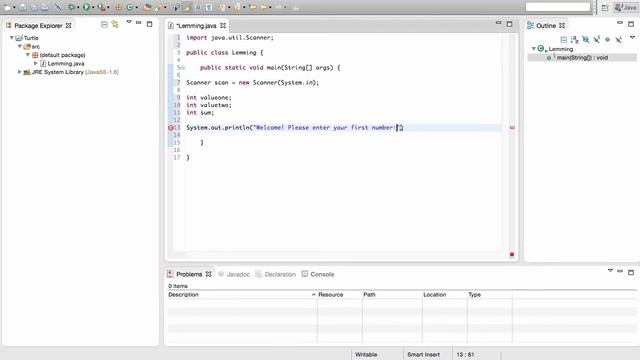The height and width of the screenshot is (360, 640).
Task: Click the Open Type toolbar icon
Action: tap(147, 7)
